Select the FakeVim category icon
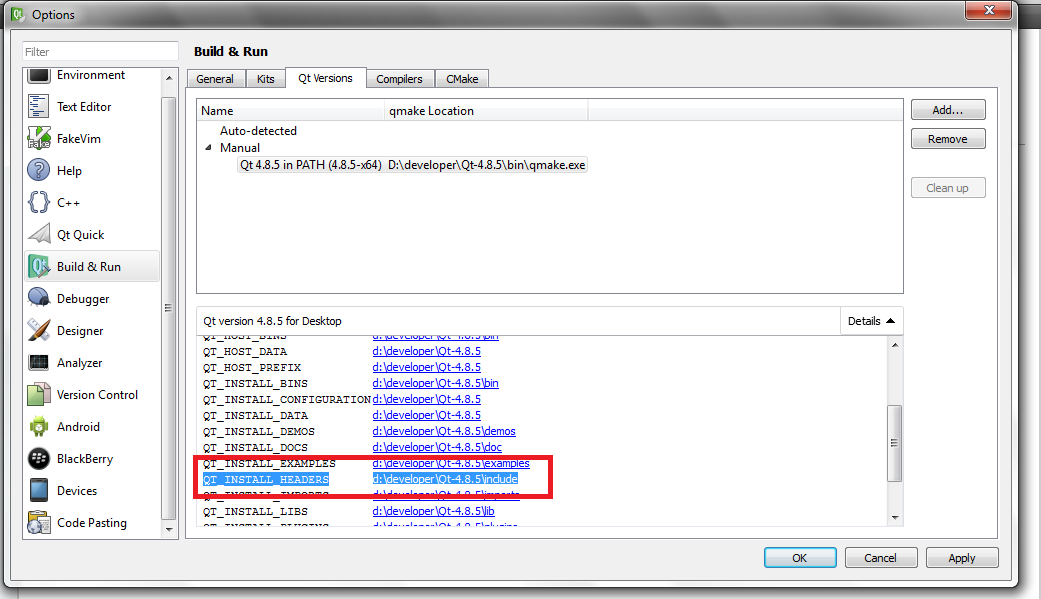Screen dimensions: 1041x599 [39, 138]
